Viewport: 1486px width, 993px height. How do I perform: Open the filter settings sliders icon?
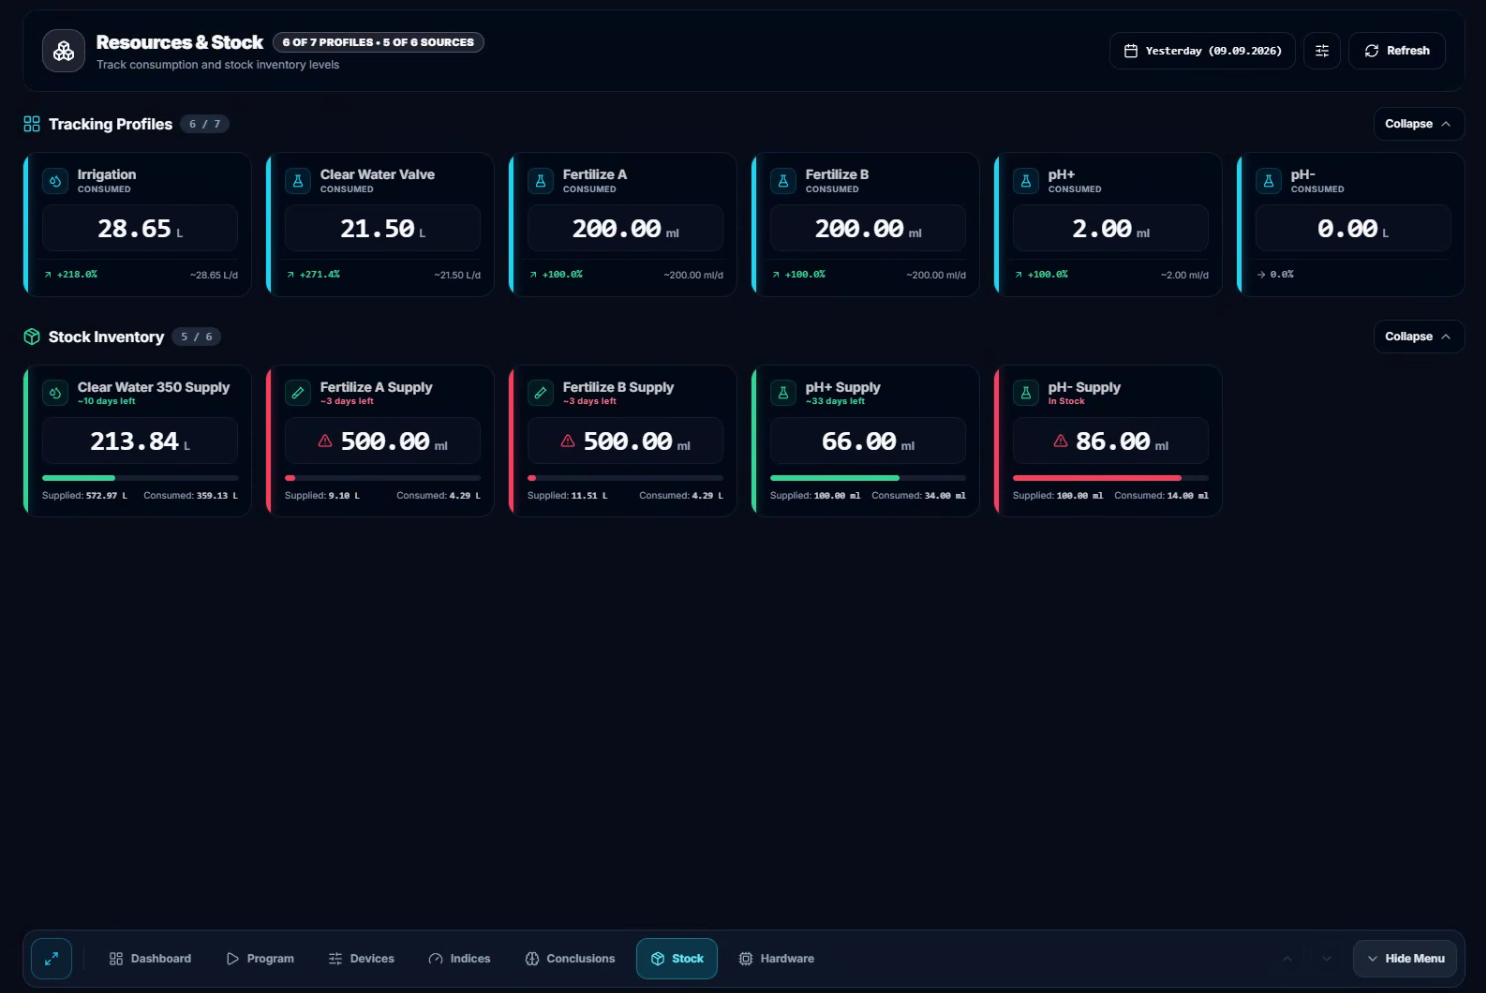(x=1322, y=51)
